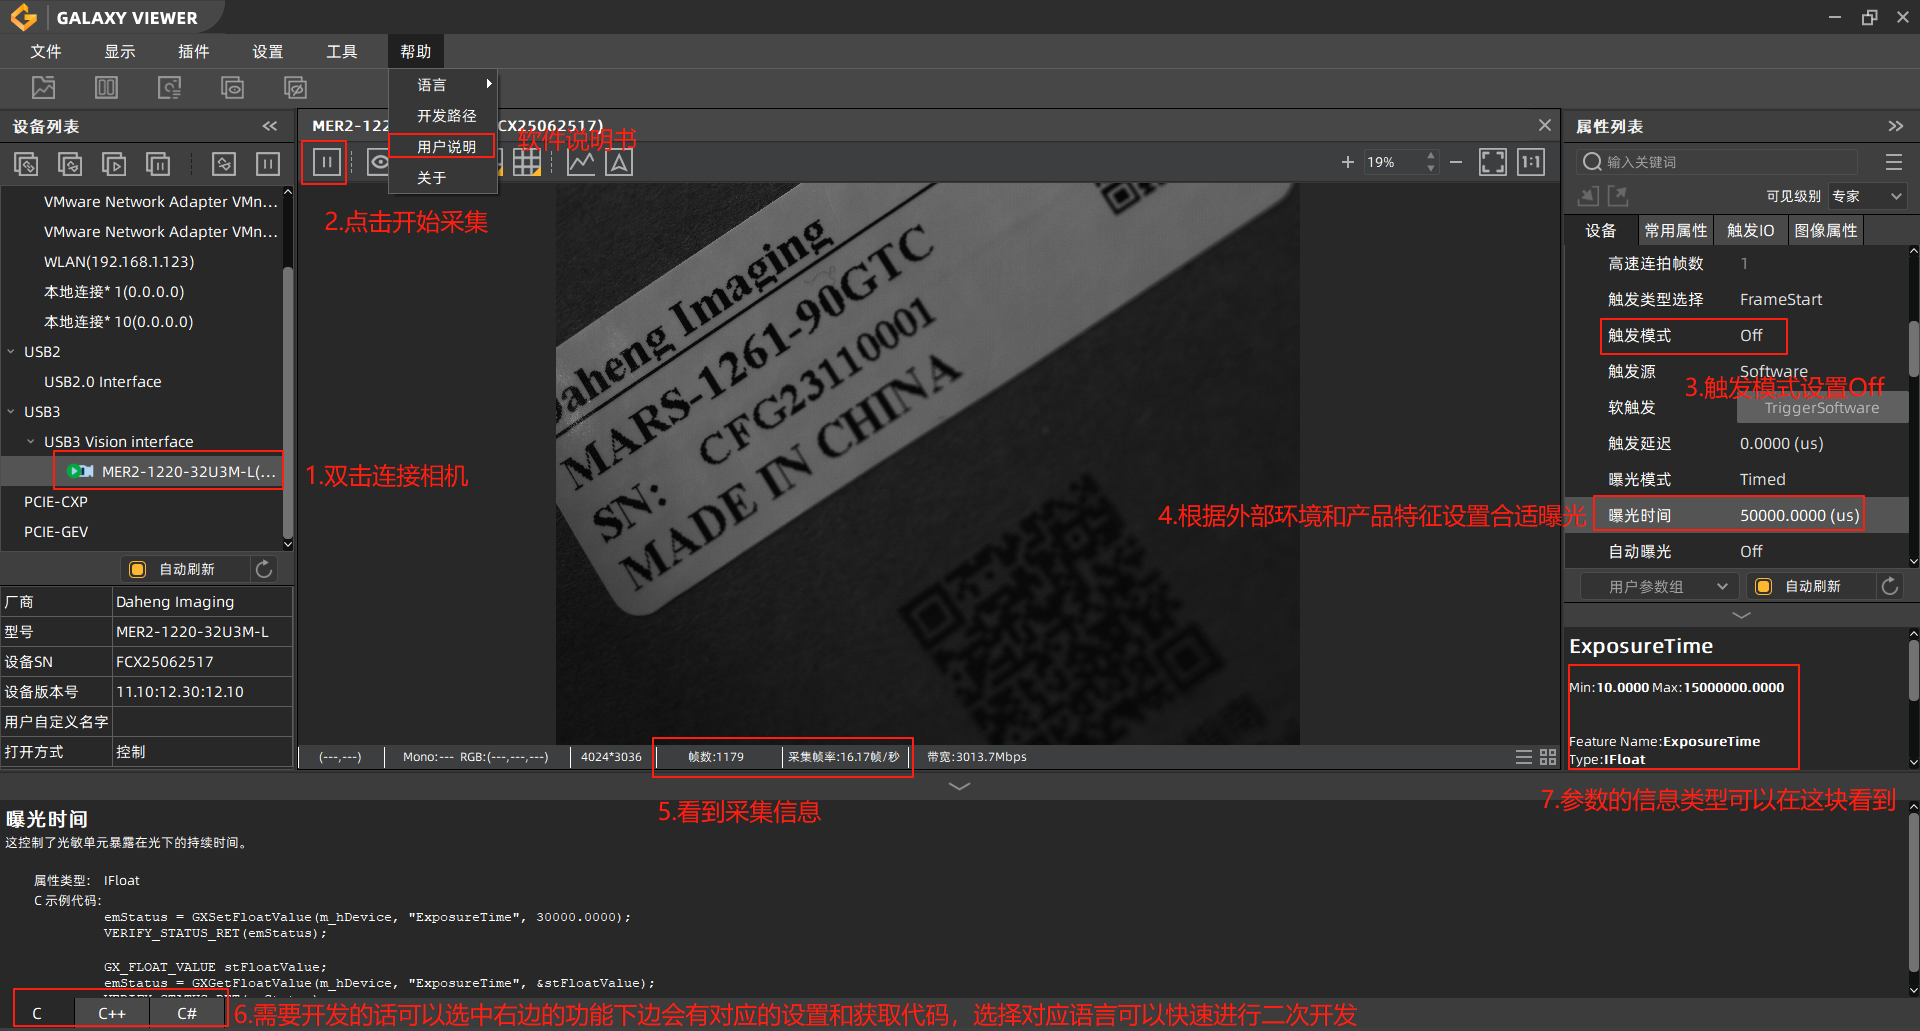Click the connect all devices link icon

tap(26, 163)
